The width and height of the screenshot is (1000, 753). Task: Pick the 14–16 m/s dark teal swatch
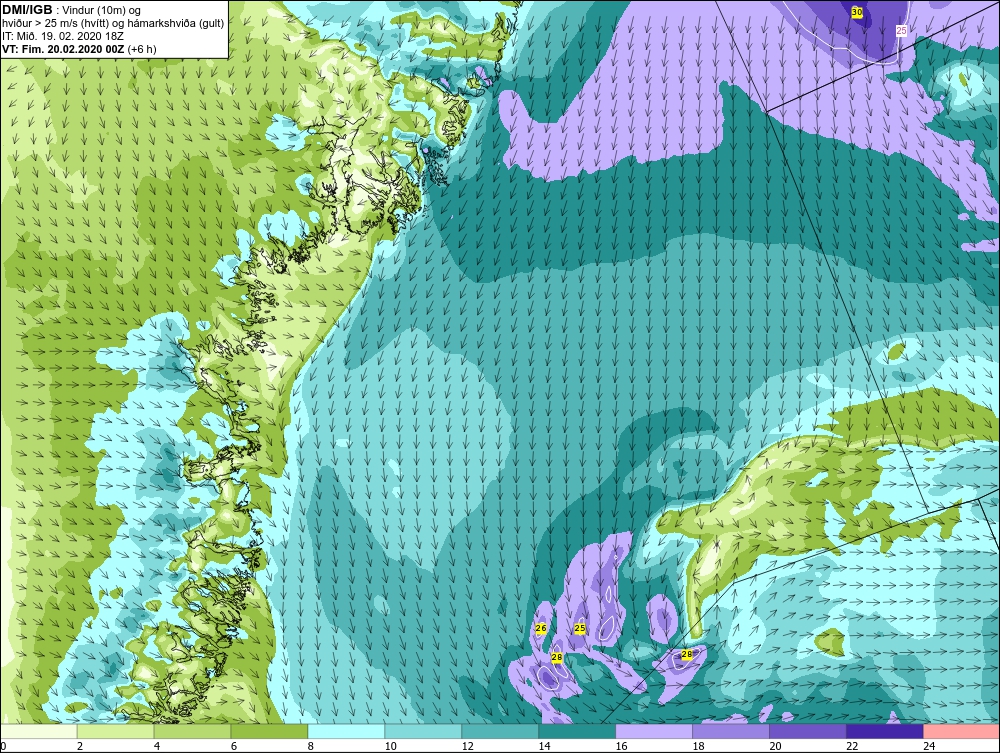point(577,731)
